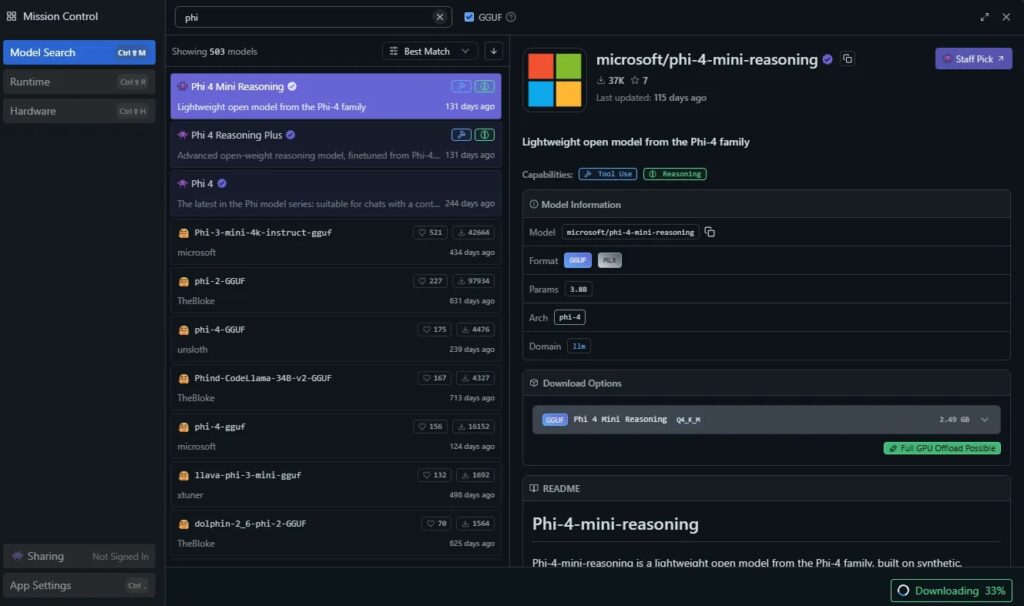
Task: Open the Runtime tab in the sidebar
Action: click(x=78, y=82)
